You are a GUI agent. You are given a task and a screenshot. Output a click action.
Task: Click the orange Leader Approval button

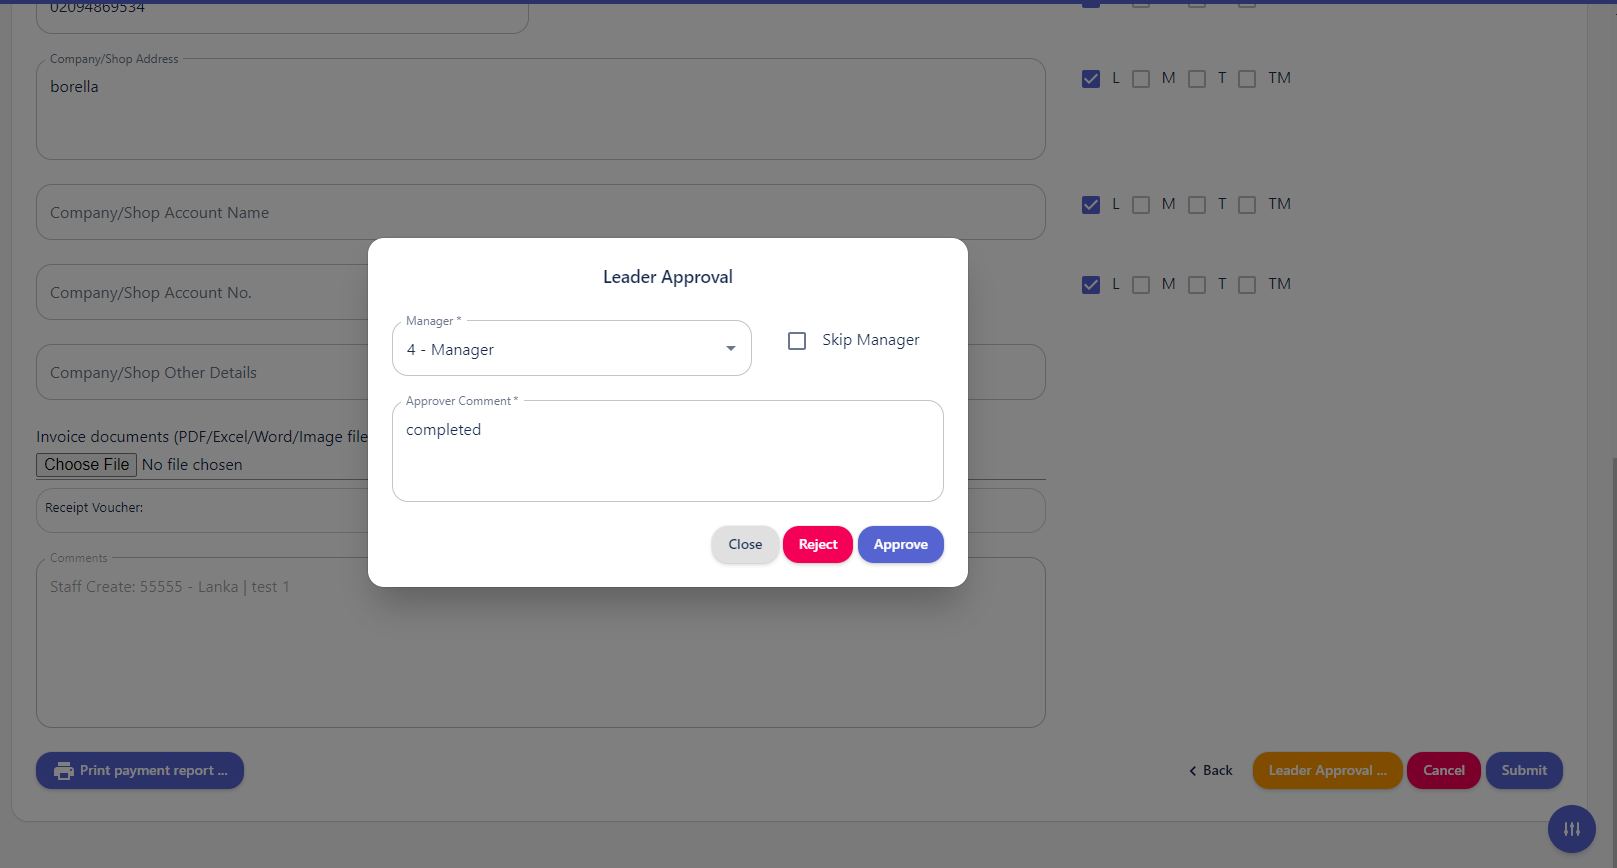tap(1327, 771)
